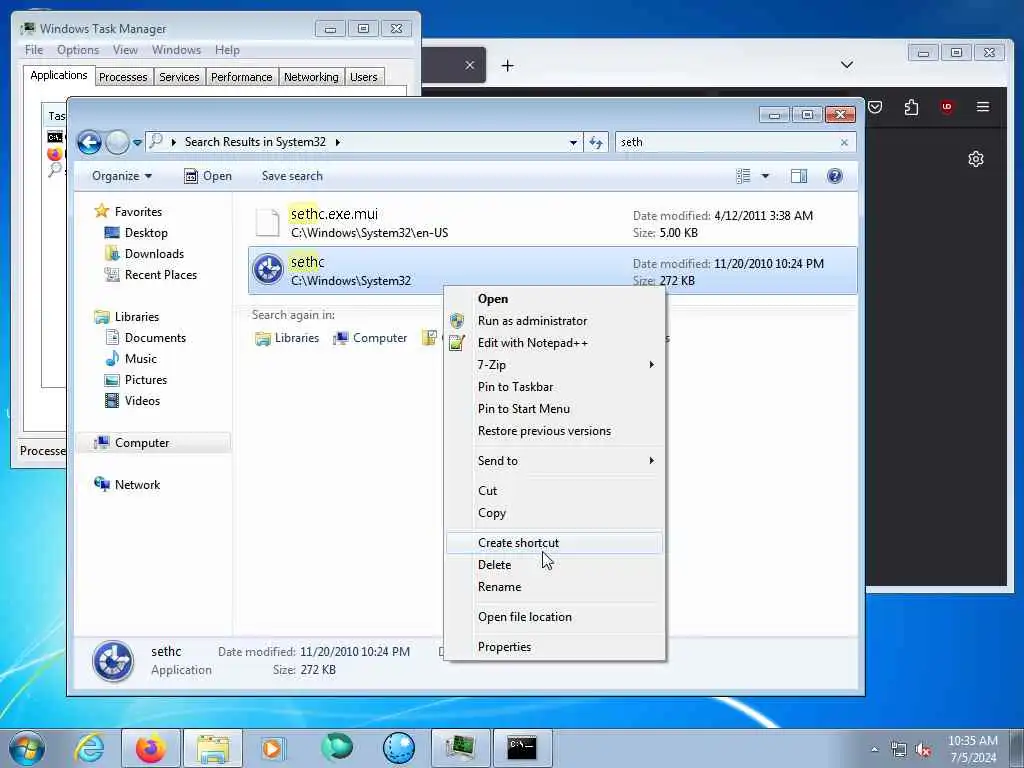Open Task Manager Help menu
1024x768 pixels.
pyautogui.click(x=227, y=50)
